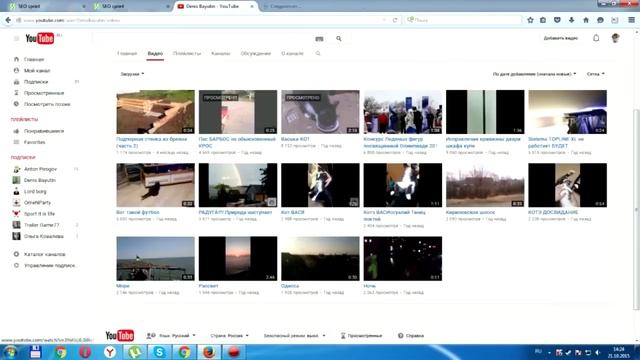Switch to the Обсуждение channel tab
The width and height of the screenshot is (640, 360).
(256, 53)
